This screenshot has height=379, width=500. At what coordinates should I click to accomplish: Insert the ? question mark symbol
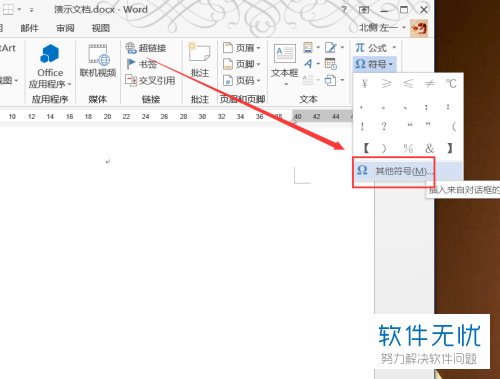pyautogui.click(x=384, y=126)
